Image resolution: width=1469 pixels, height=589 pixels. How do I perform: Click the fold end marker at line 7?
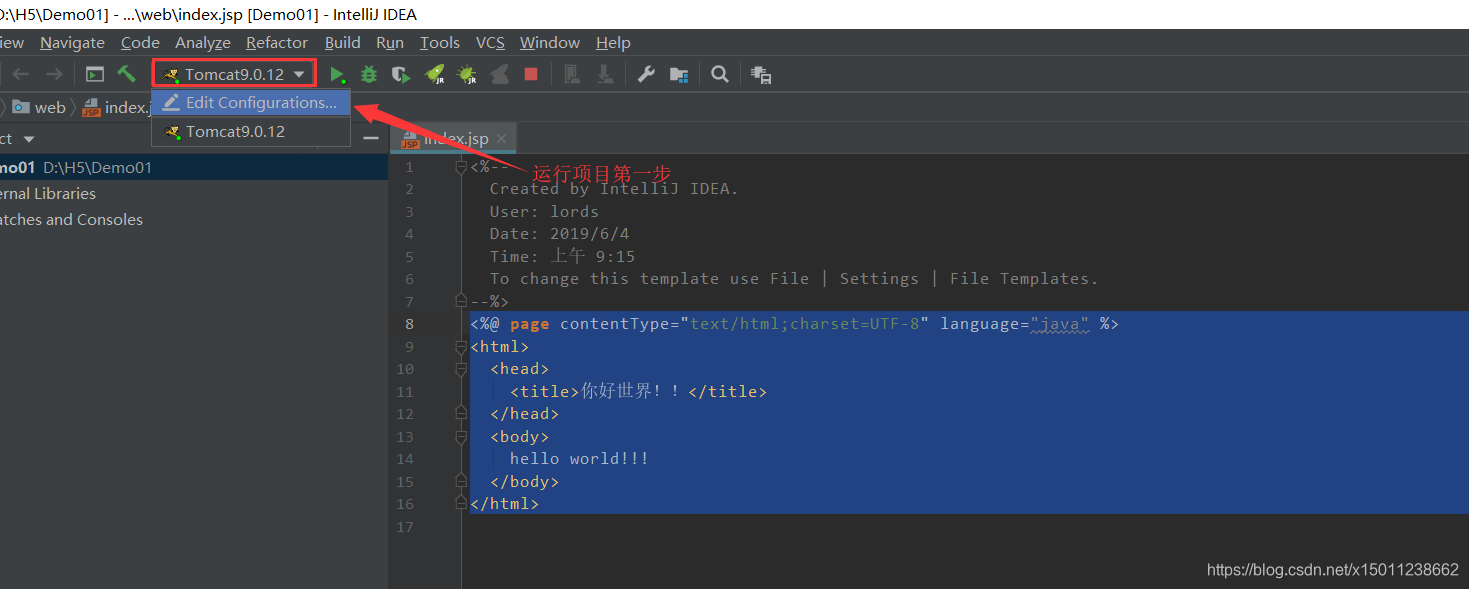tap(461, 301)
